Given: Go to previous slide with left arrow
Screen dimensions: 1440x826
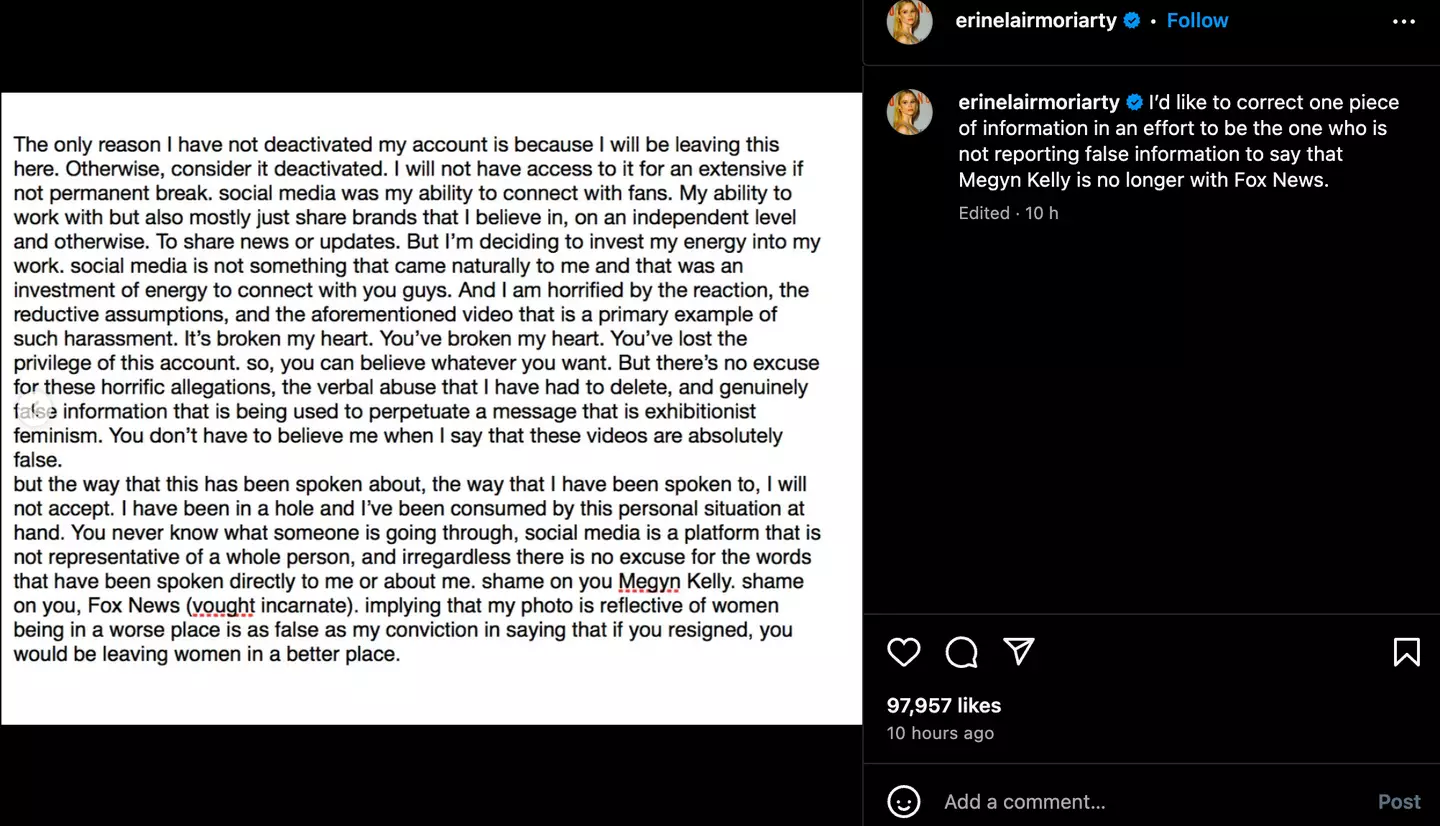Looking at the screenshot, I should [35, 408].
